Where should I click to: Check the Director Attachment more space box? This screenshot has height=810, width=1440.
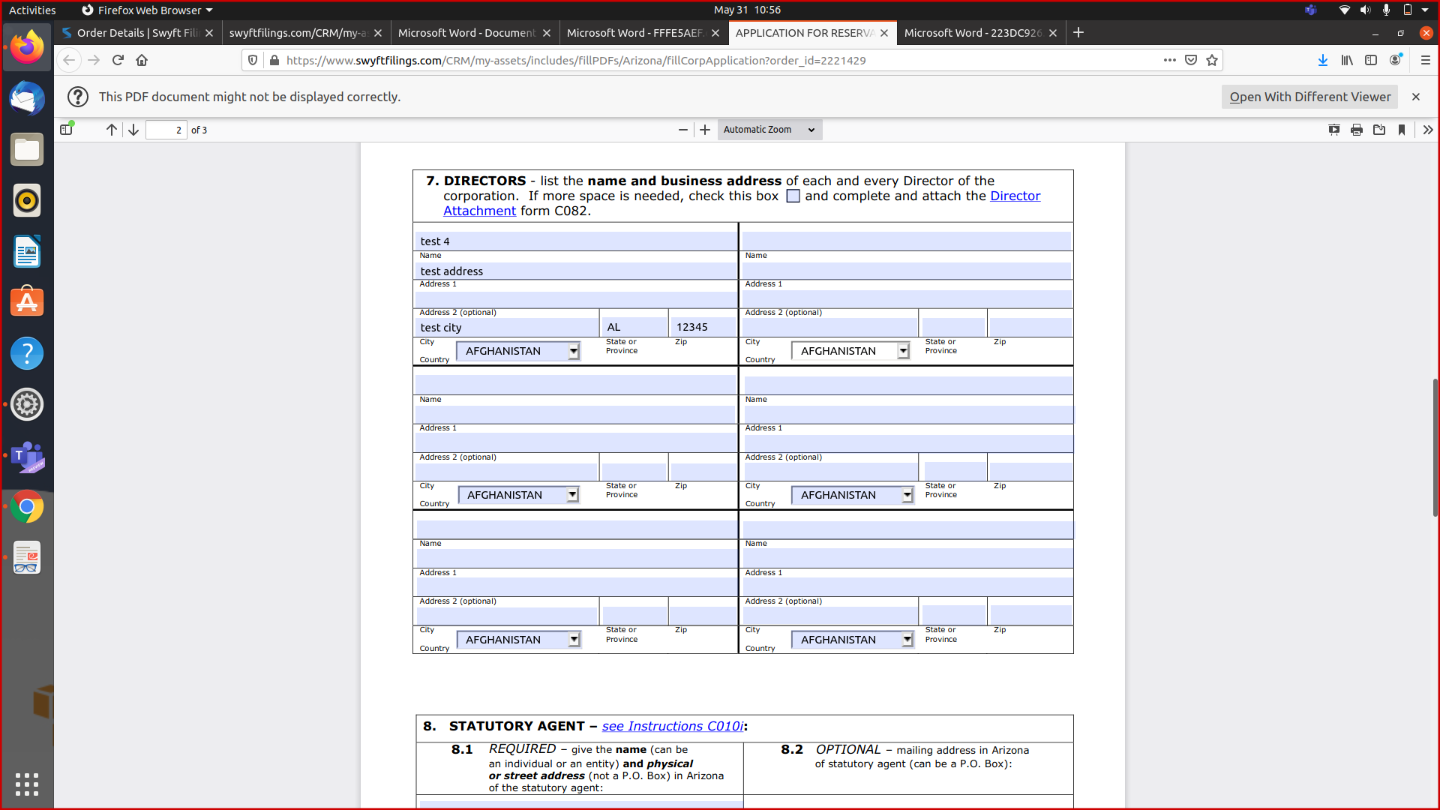(793, 196)
